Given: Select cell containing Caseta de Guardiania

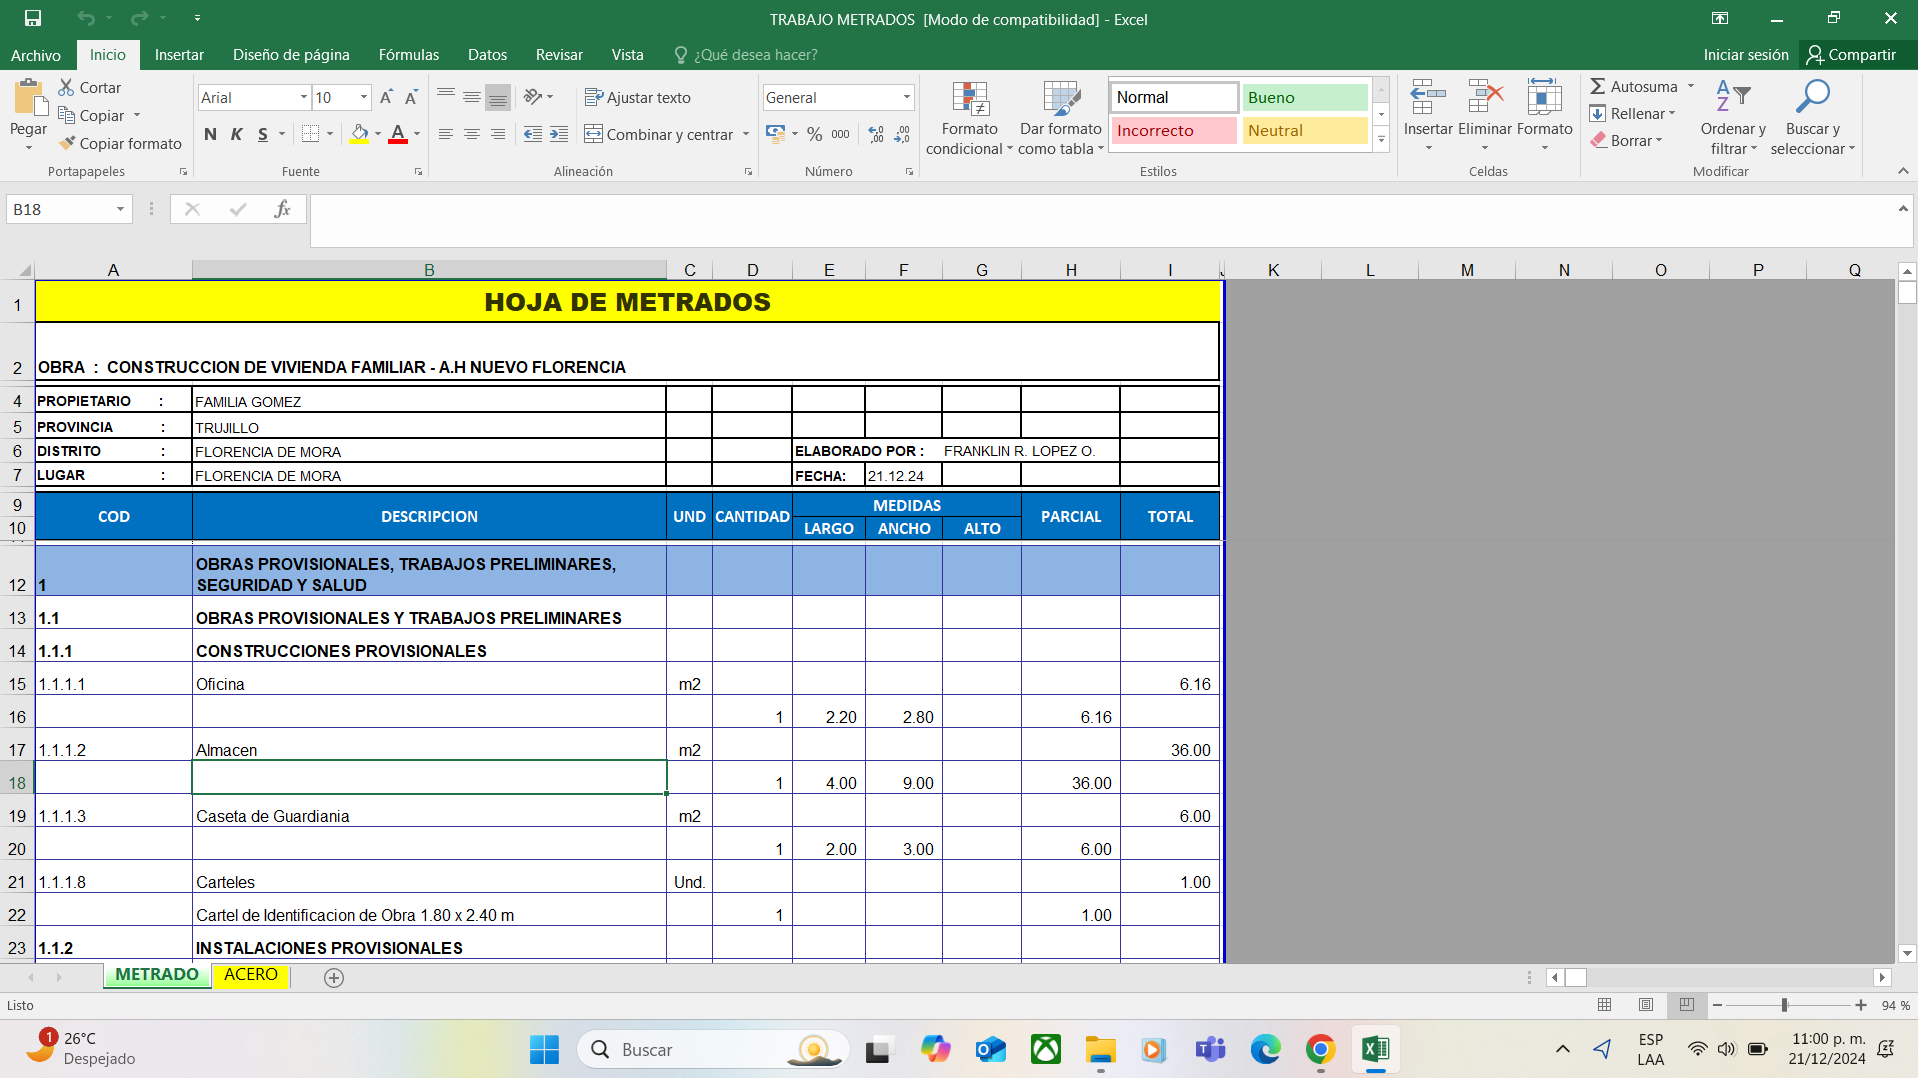Looking at the screenshot, I should [x=429, y=811].
